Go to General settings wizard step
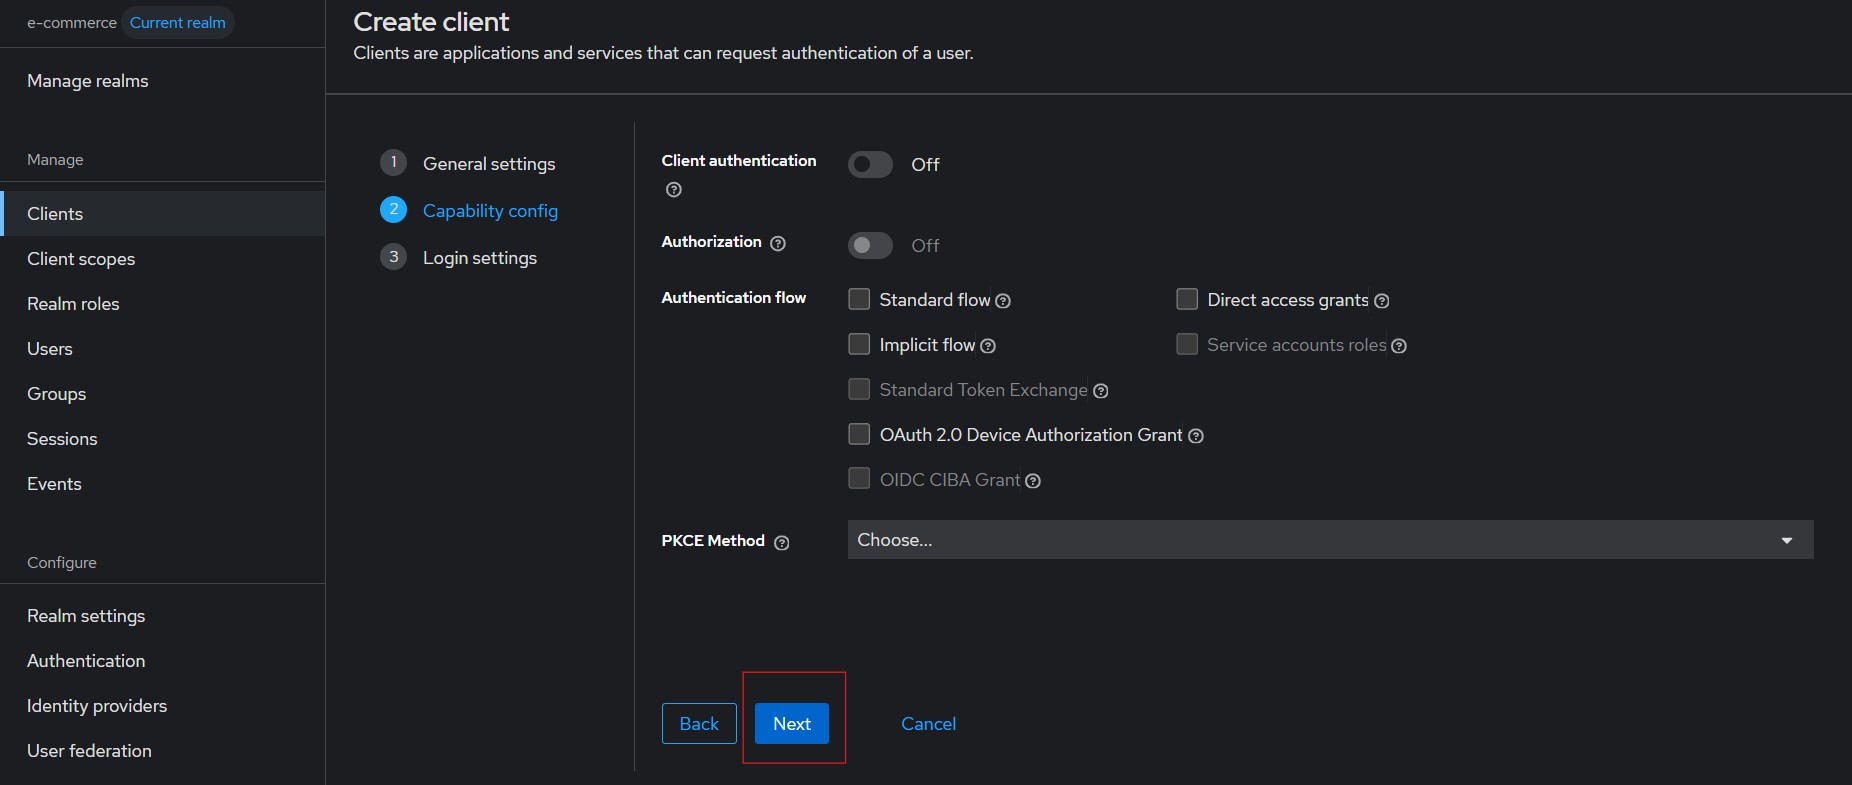The width and height of the screenshot is (1852, 785). 488,164
